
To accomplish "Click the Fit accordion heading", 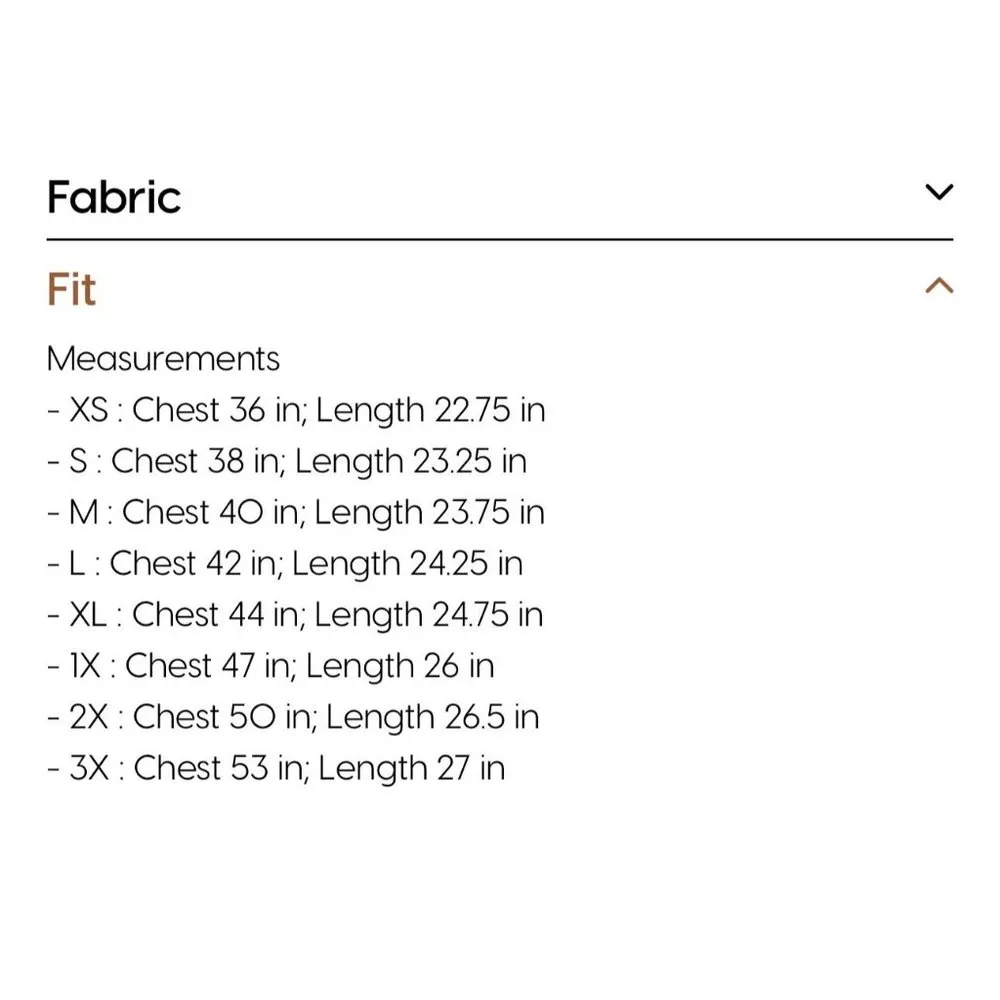I will tap(71, 290).
